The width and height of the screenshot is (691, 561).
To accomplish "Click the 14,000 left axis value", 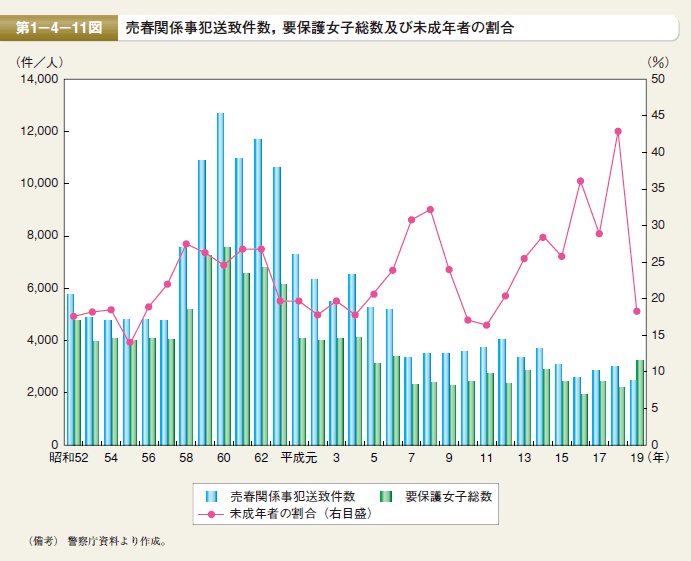I will (x=38, y=79).
